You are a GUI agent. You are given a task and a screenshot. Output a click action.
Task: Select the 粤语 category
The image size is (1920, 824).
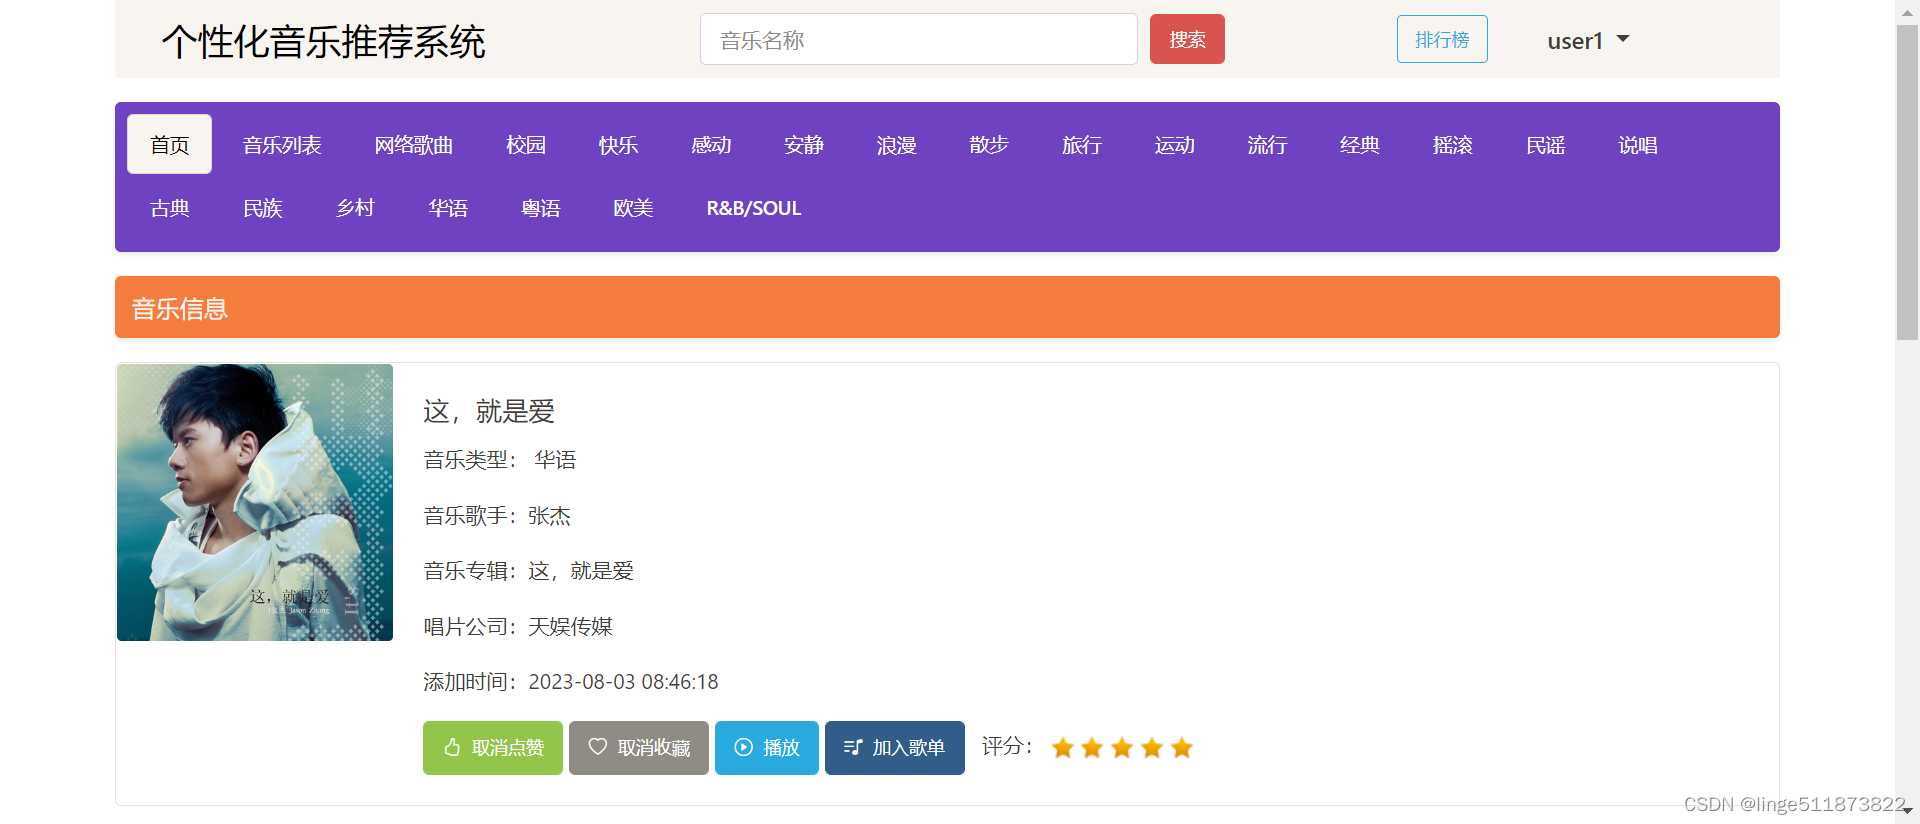point(541,207)
